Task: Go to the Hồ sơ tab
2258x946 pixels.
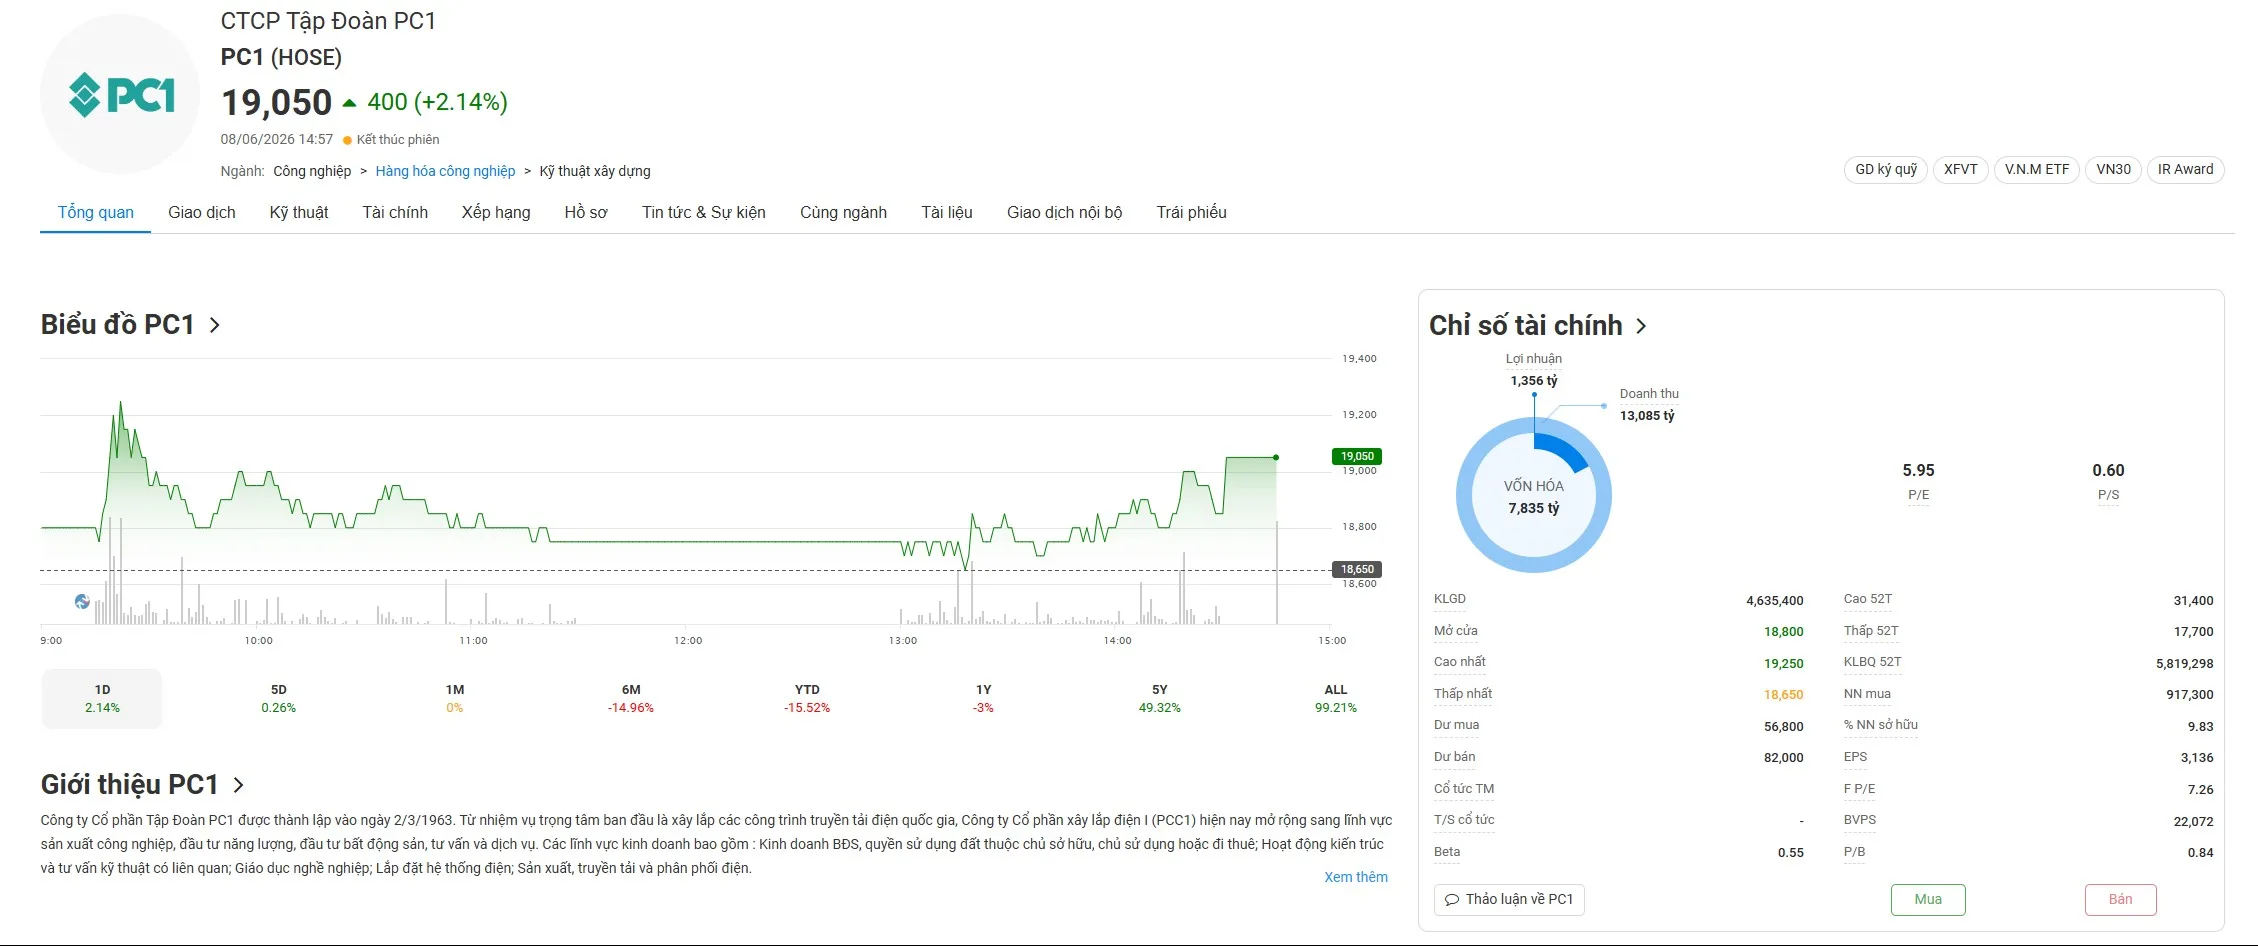Action: pyautogui.click(x=586, y=212)
